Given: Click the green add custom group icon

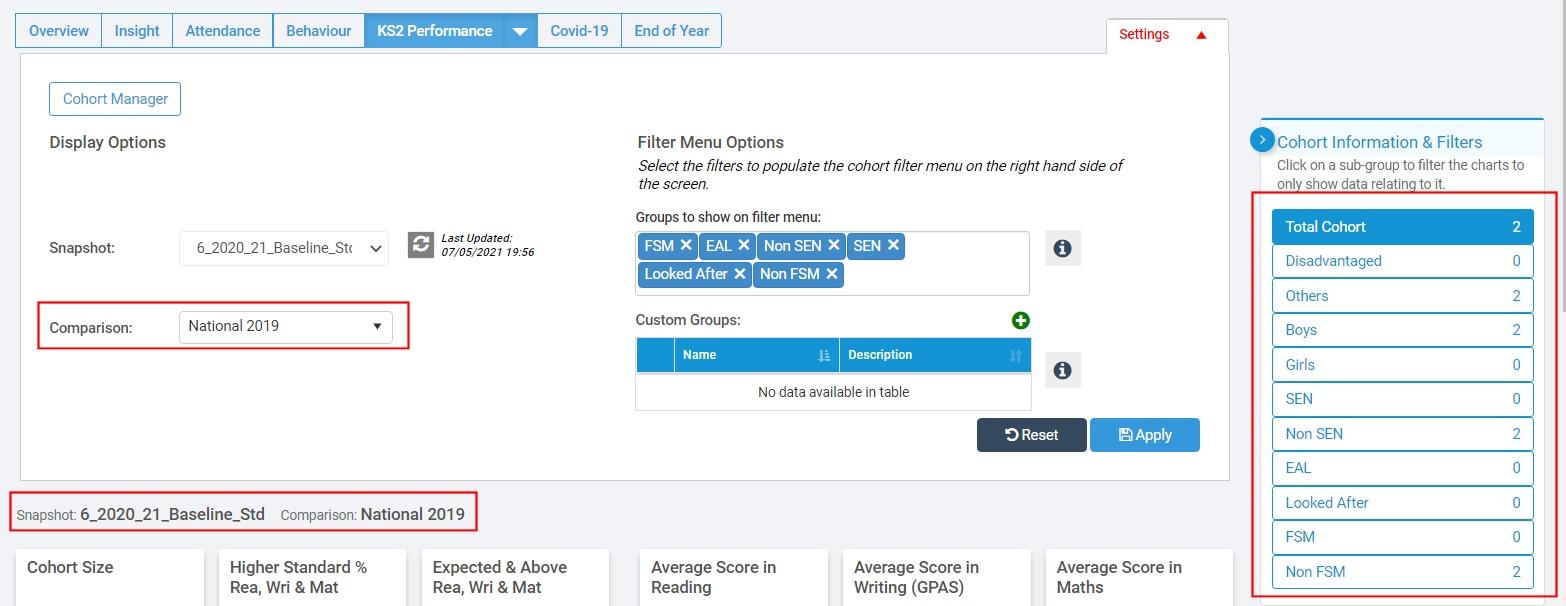Looking at the screenshot, I should click(x=1020, y=321).
